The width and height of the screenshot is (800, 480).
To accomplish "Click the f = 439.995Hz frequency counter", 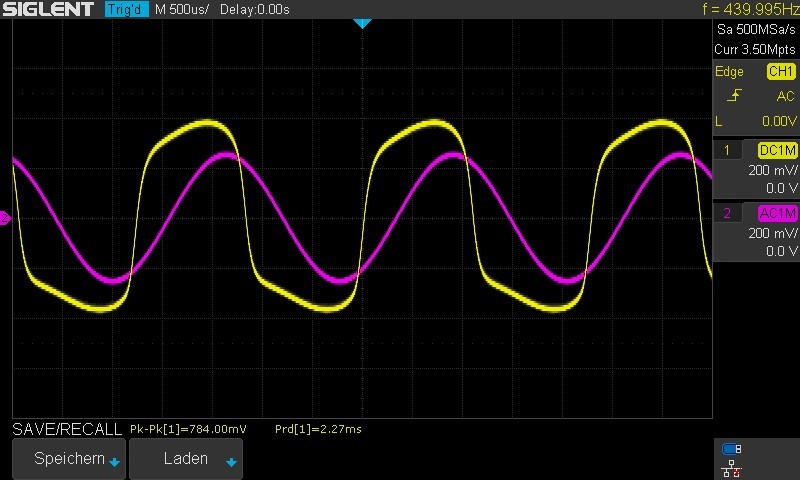I will (x=750, y=9).
